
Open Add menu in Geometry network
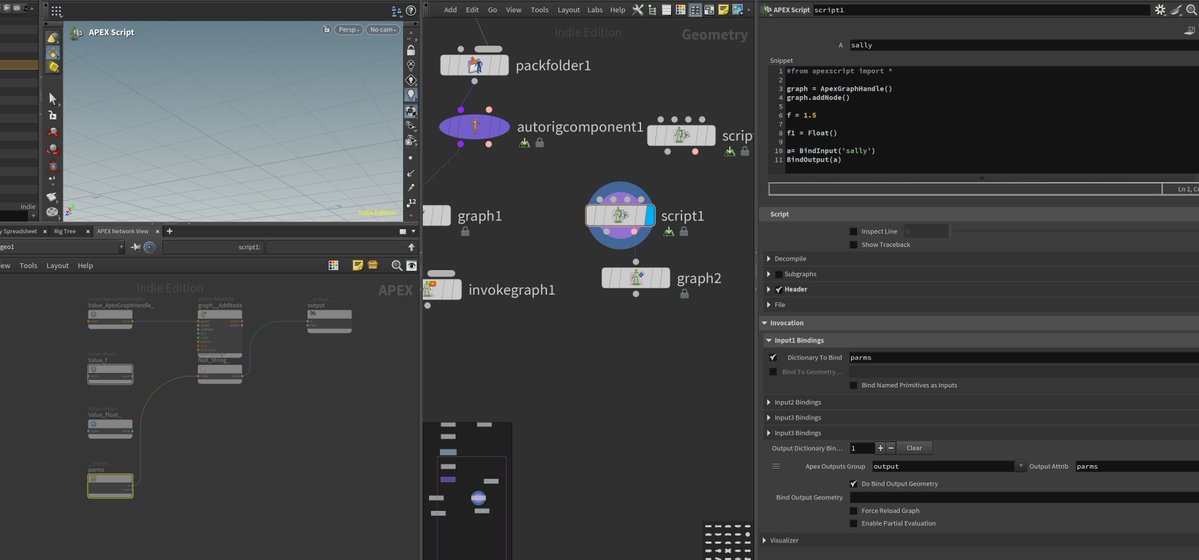click(x=450, y=10)
